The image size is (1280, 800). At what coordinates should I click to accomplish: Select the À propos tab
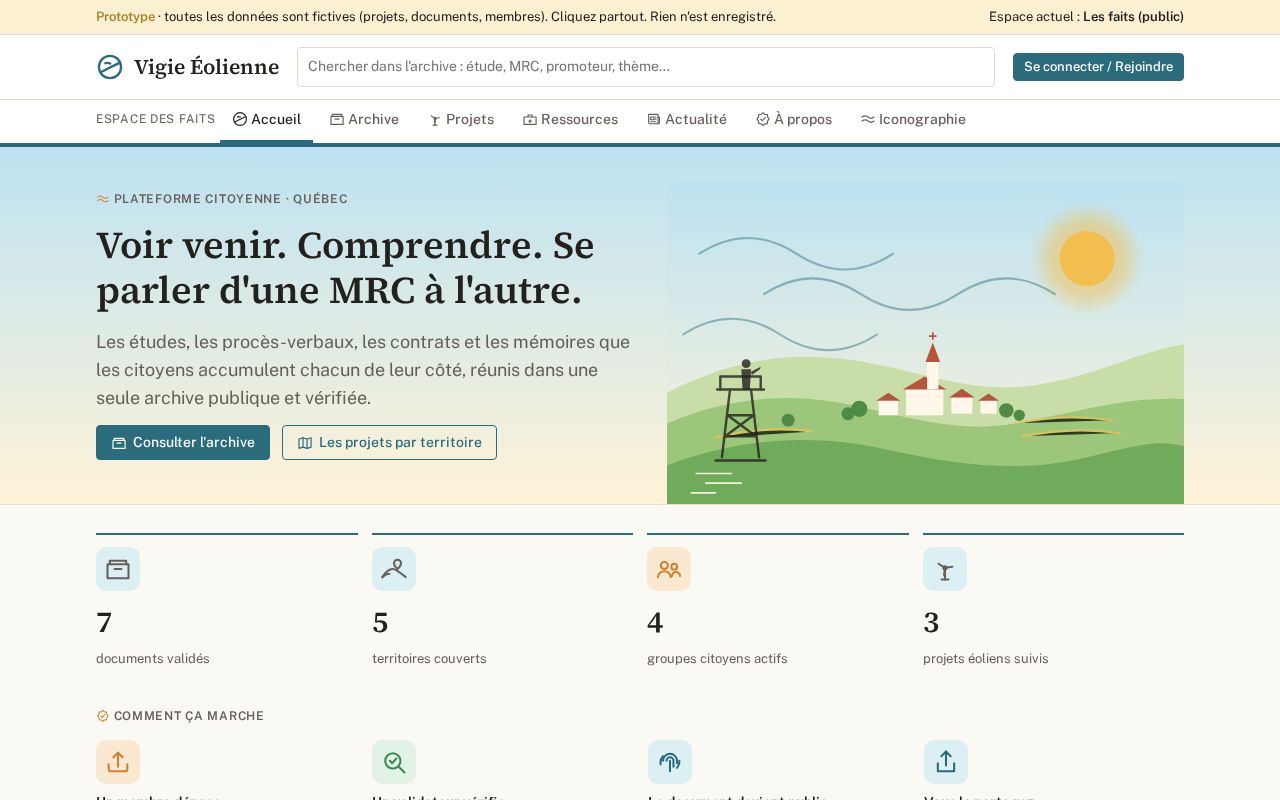[794, 120]
